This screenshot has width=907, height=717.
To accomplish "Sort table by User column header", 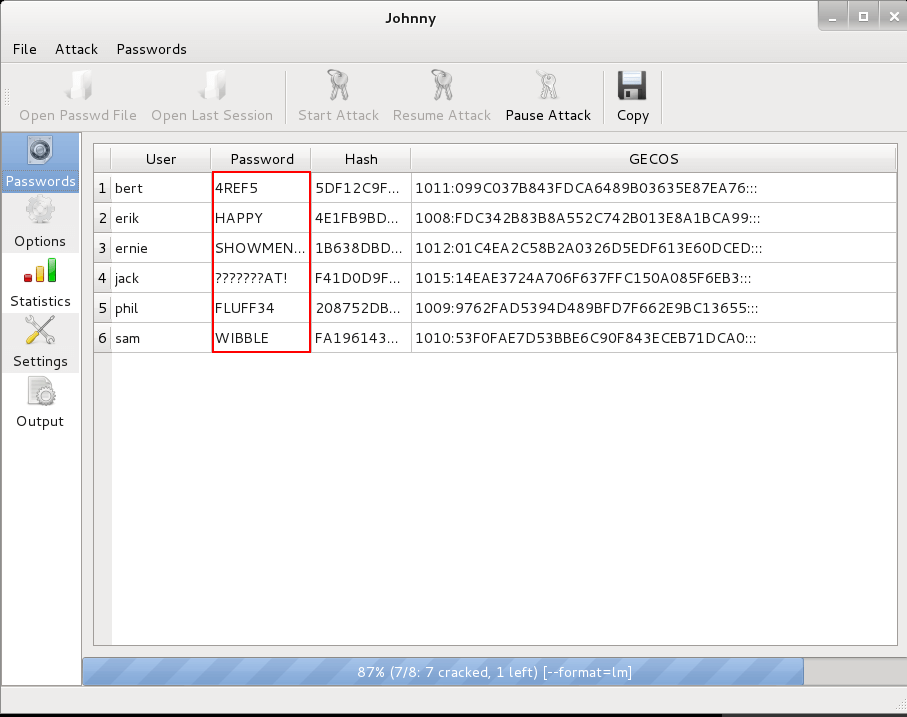I will (x=160, y=159).
